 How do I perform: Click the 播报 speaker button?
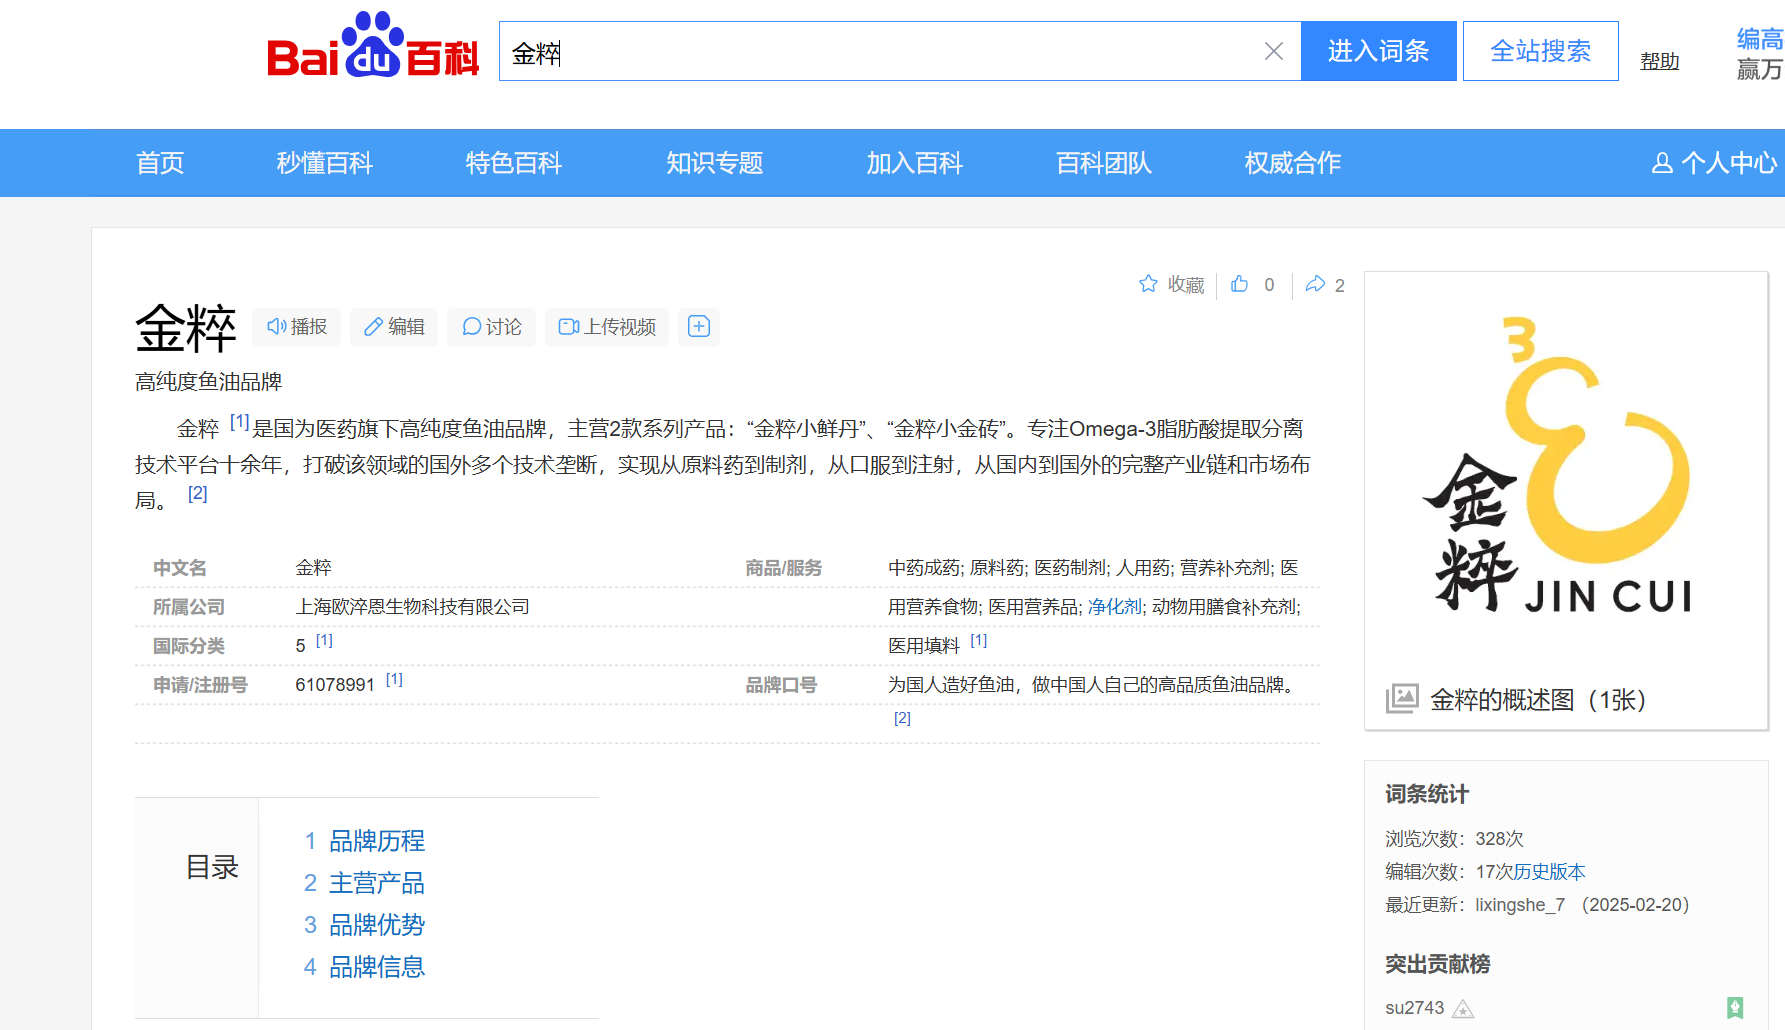[297, 327]
